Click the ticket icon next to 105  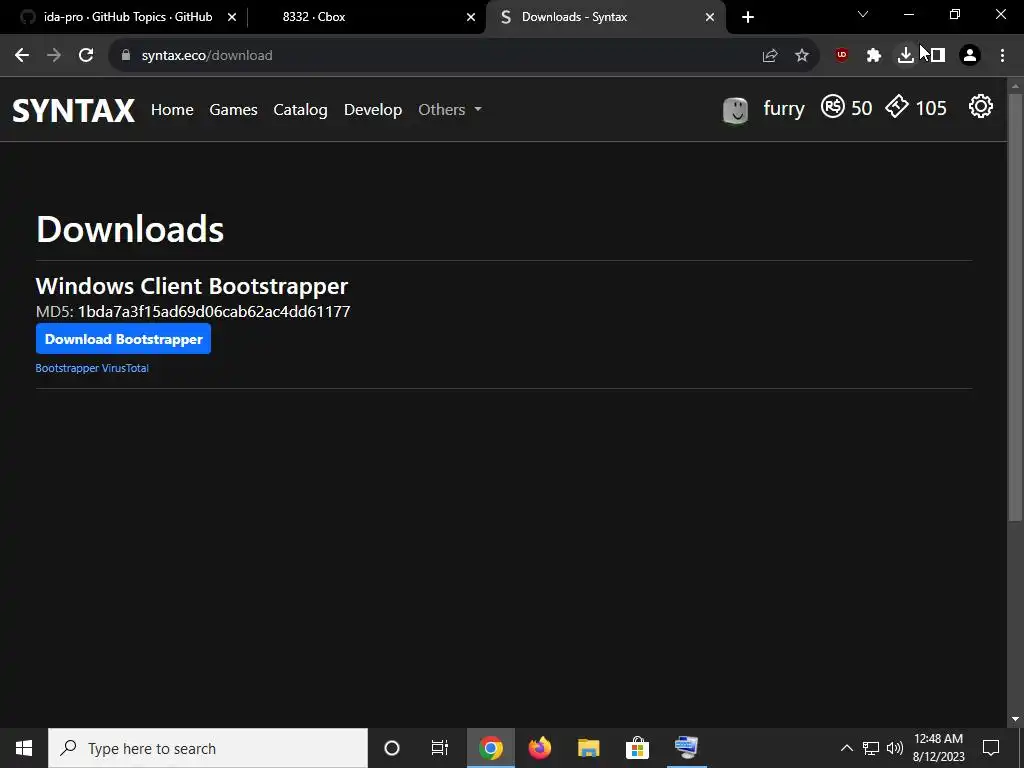point(897,106)
